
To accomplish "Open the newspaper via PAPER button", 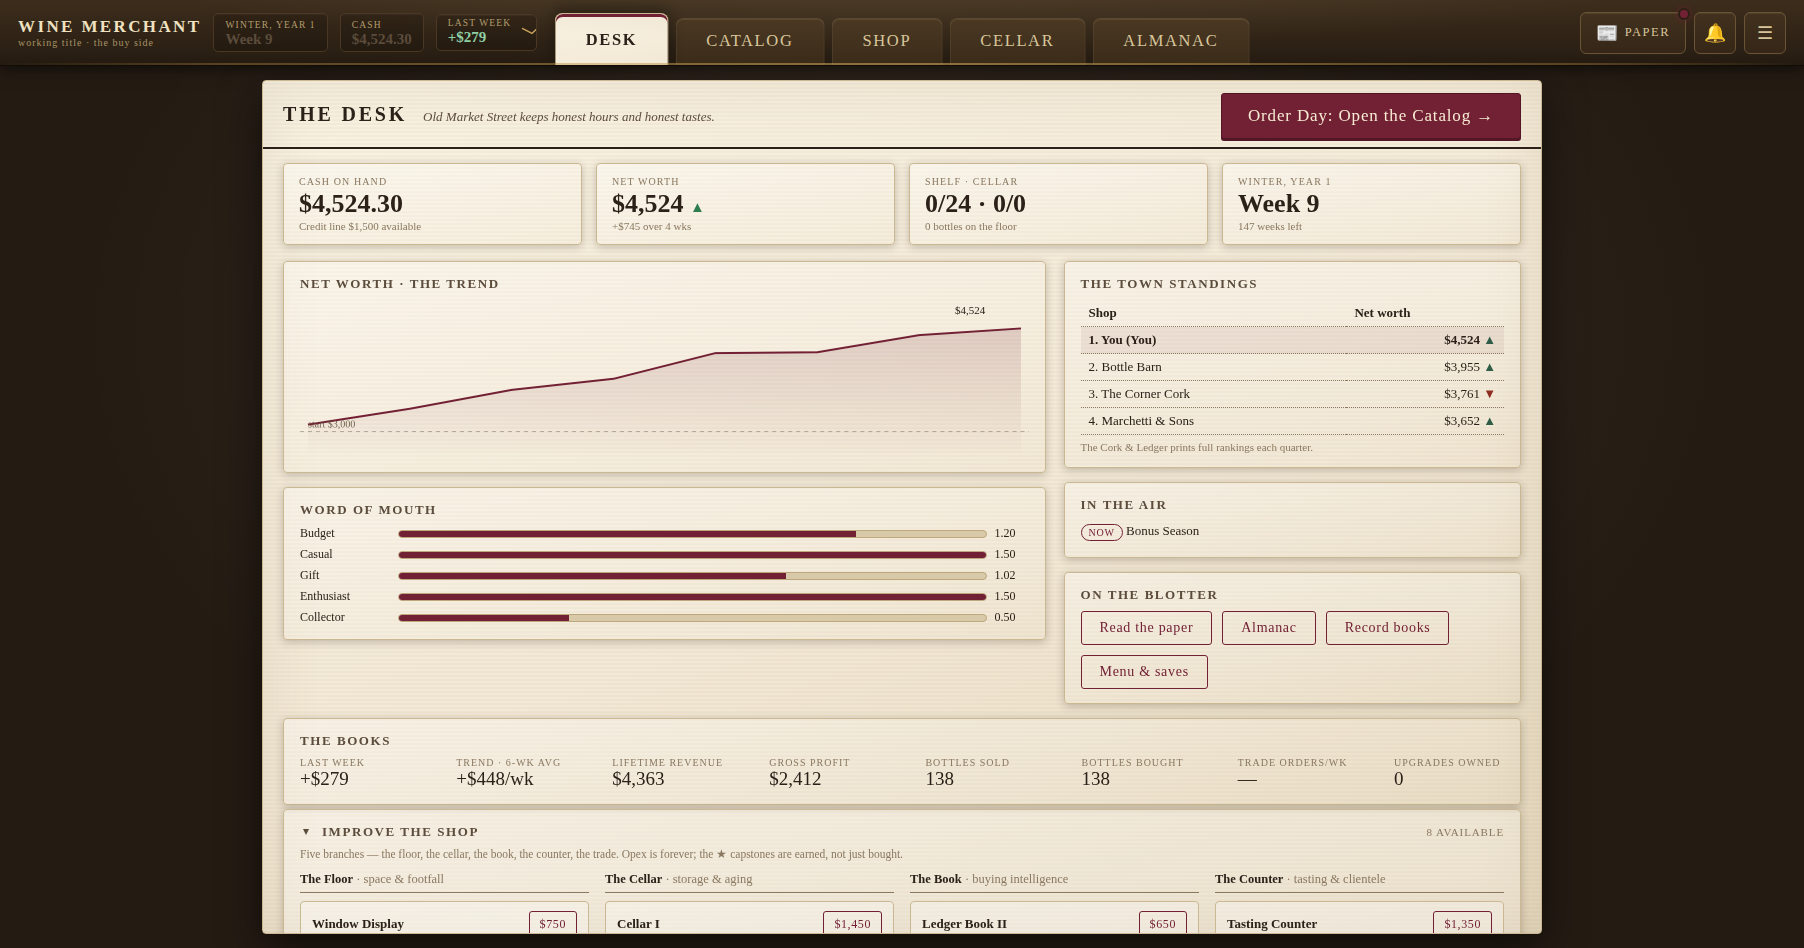I will pyautogui.click(x=1632, y=33).
